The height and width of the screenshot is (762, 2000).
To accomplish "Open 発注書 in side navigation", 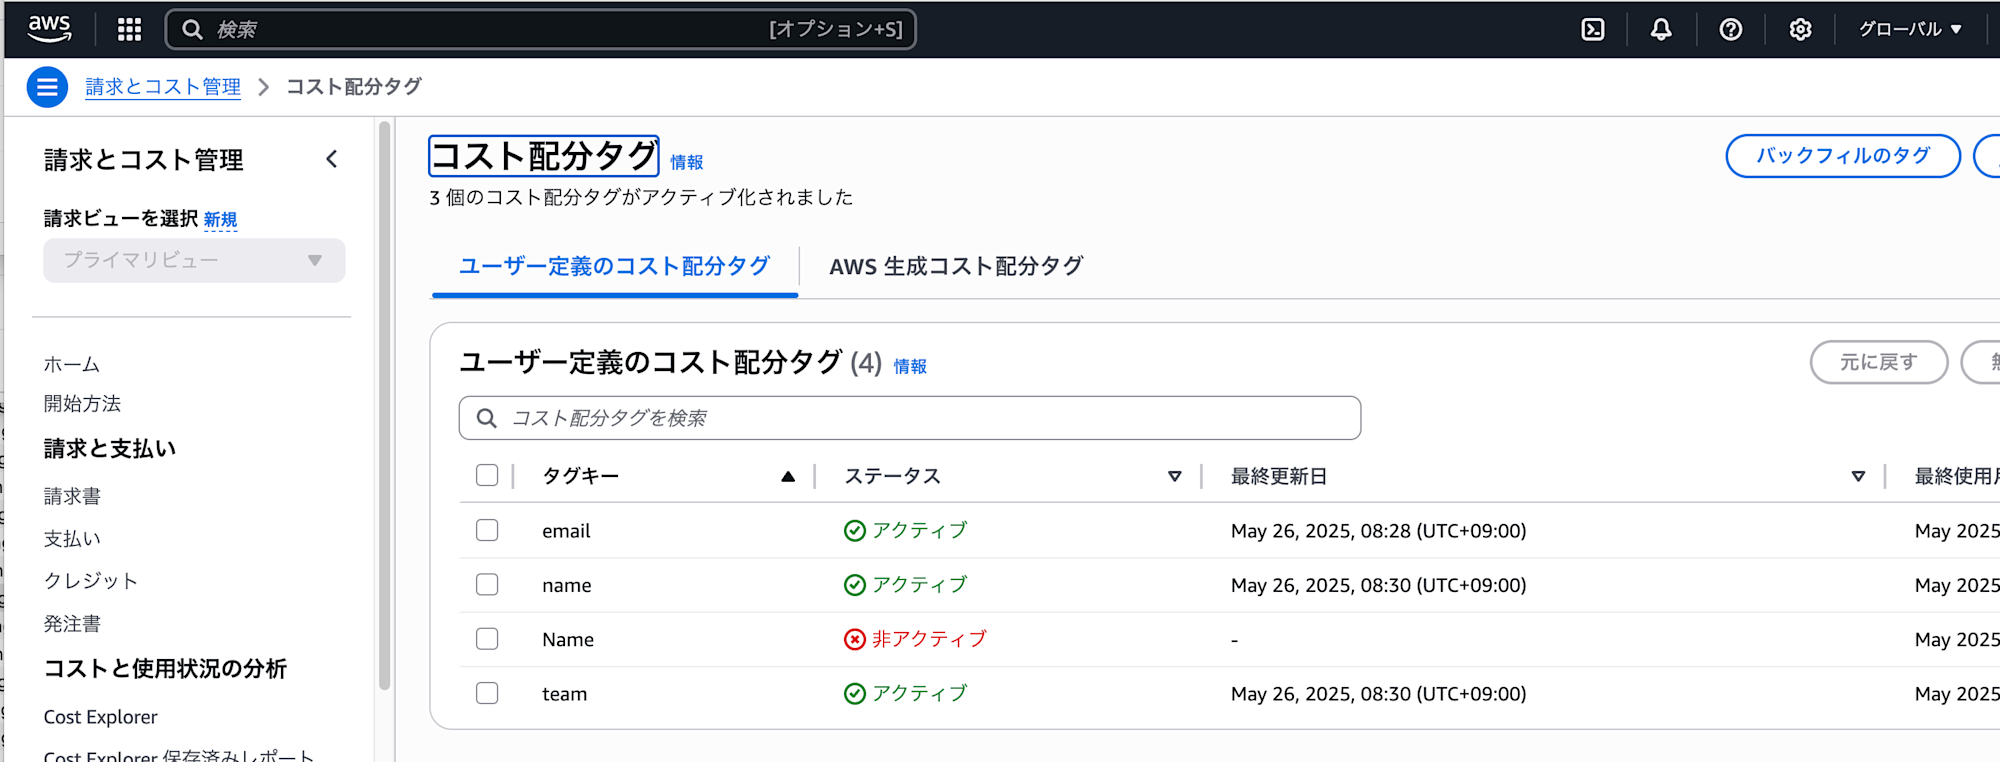I will [72, 624].
